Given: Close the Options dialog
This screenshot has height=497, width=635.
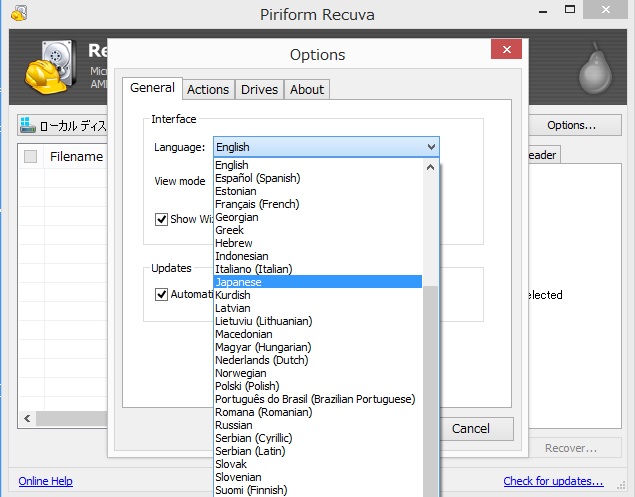Looking at the screenshot, I should [506, 49].
